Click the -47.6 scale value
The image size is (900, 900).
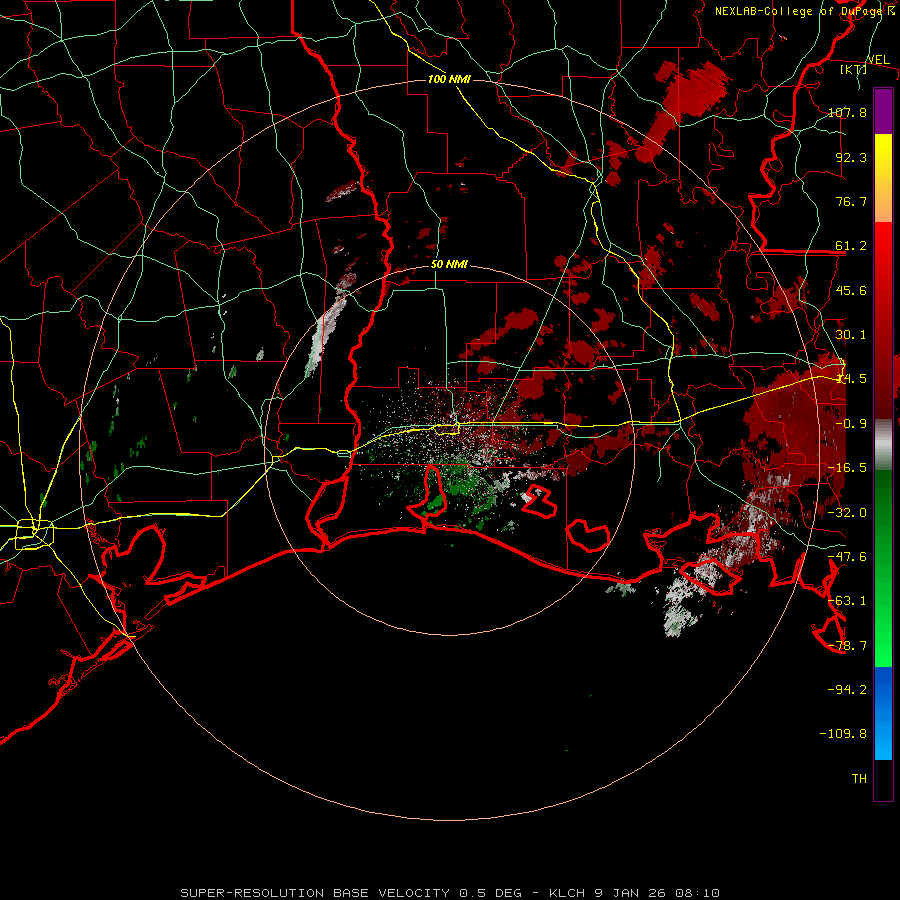[847, 557]
